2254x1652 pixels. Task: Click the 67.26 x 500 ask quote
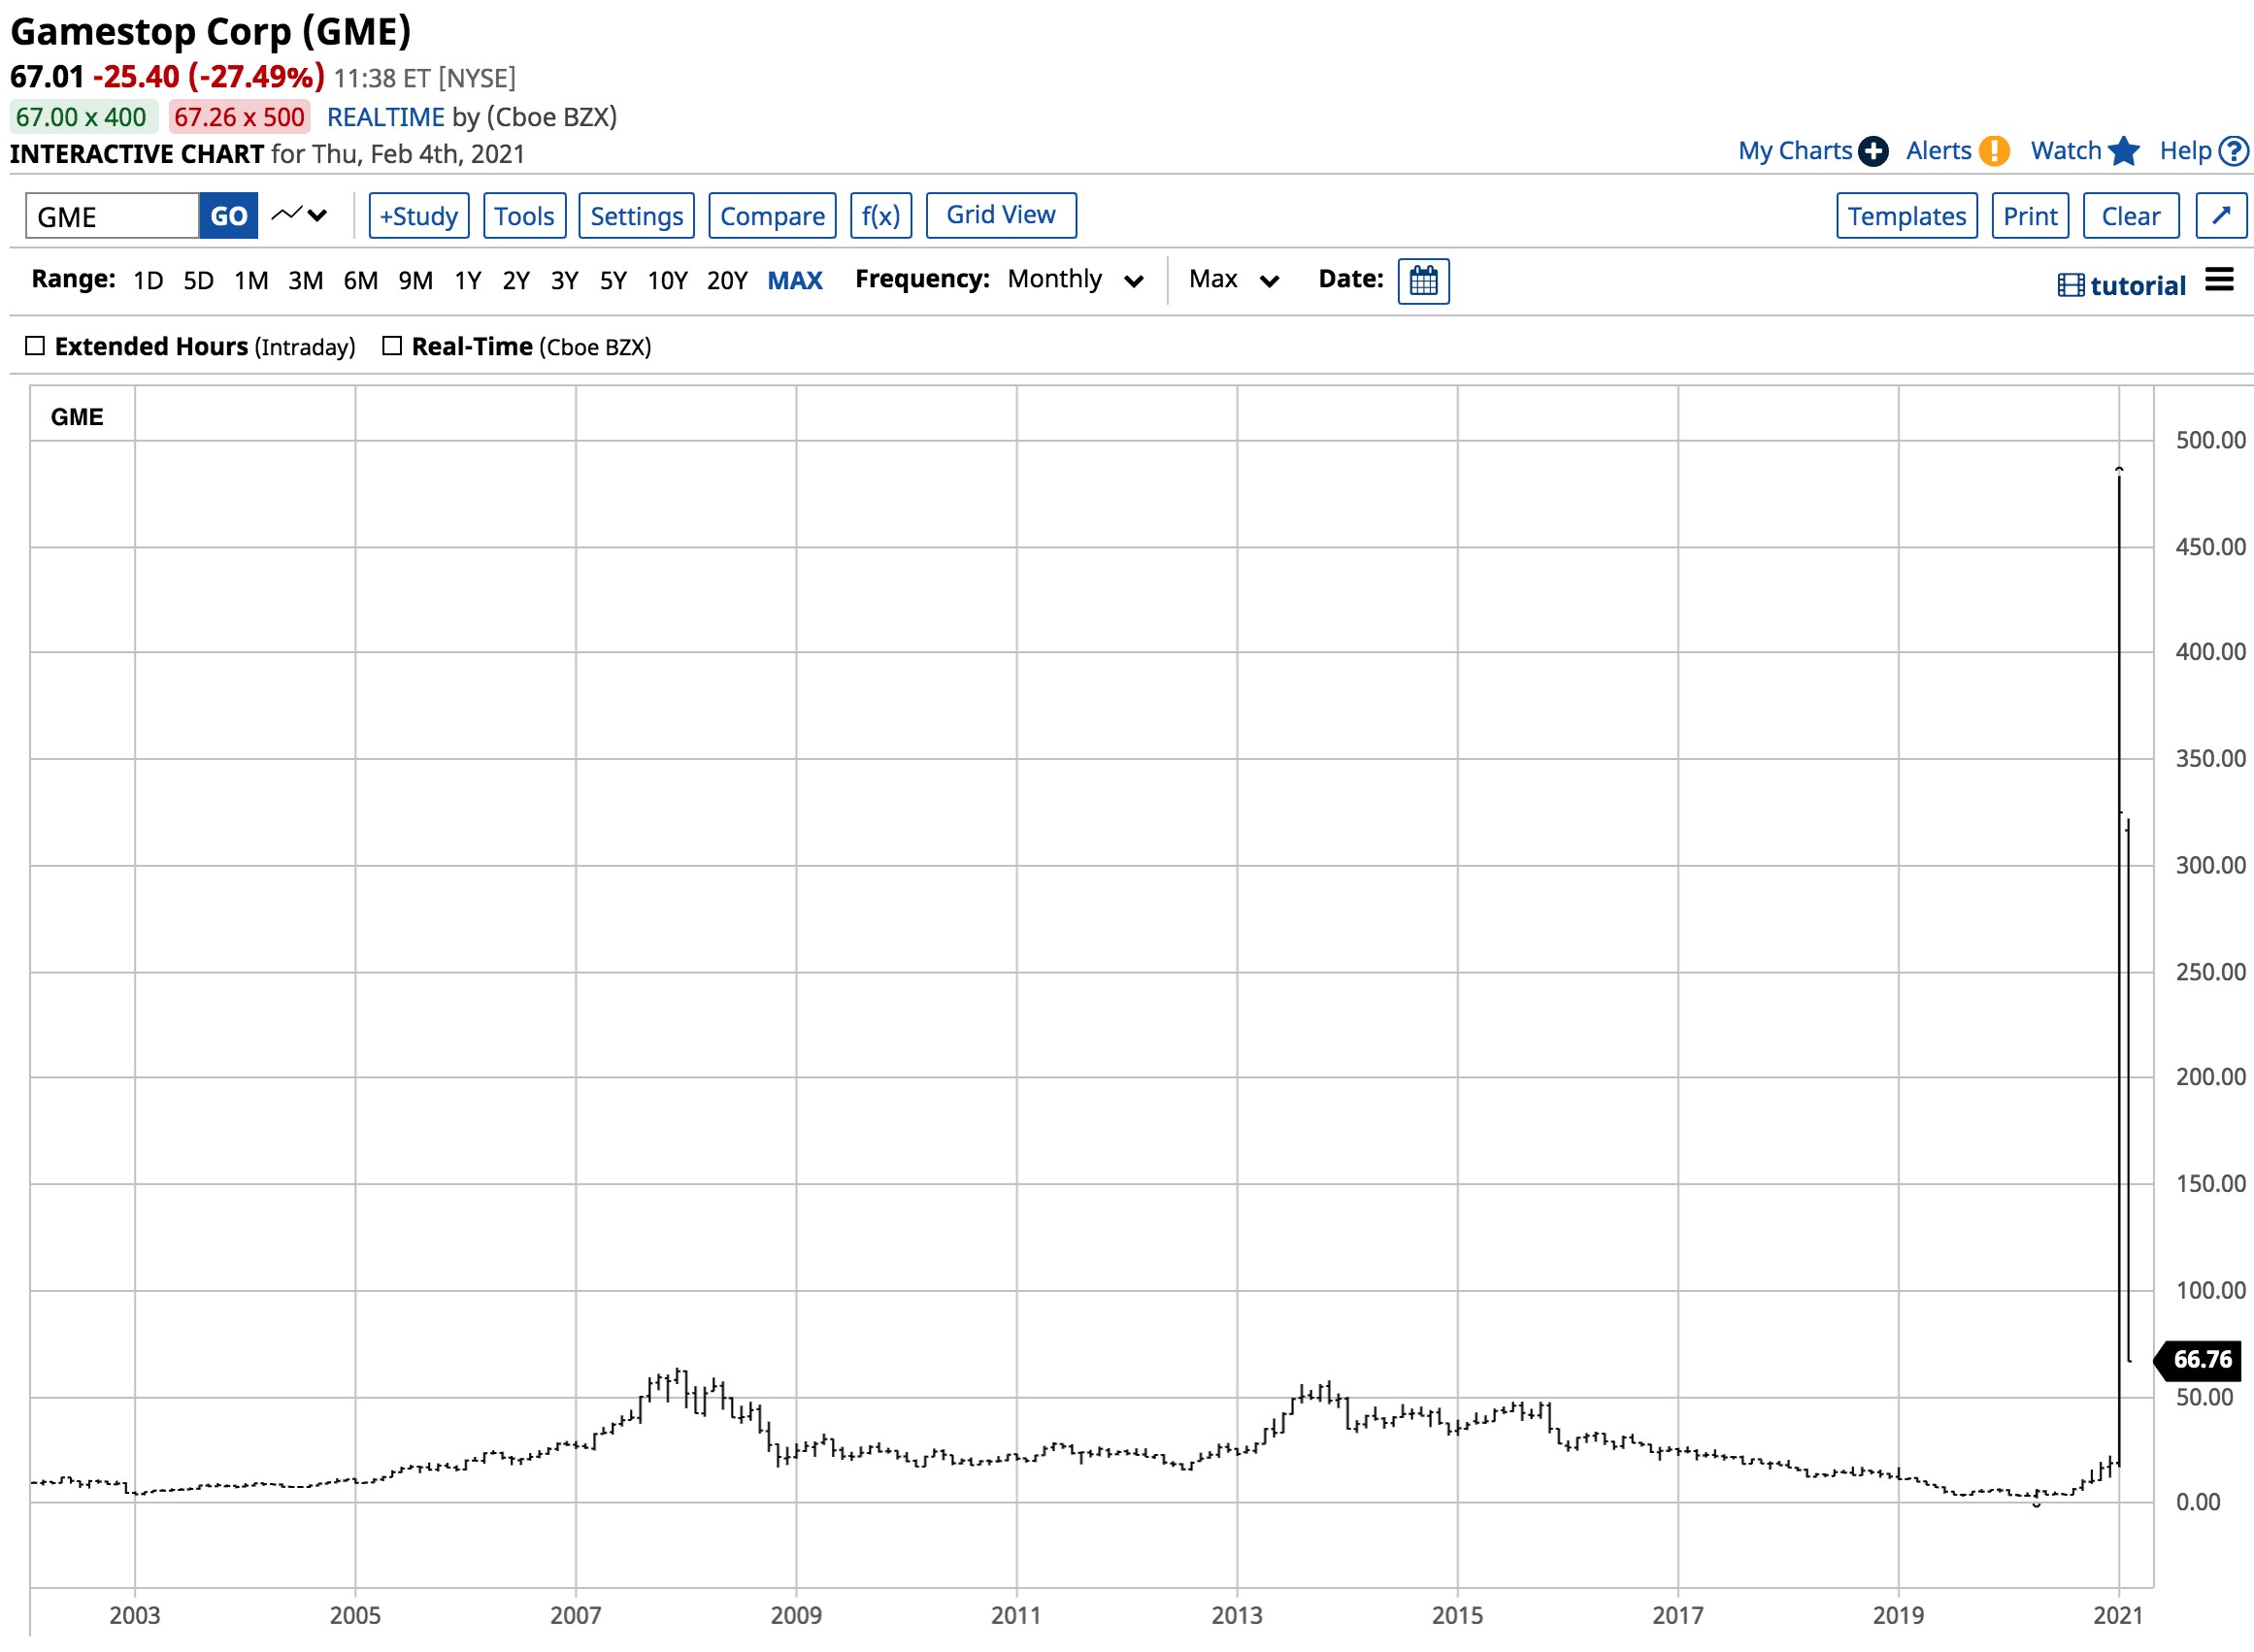click(239, 117)
